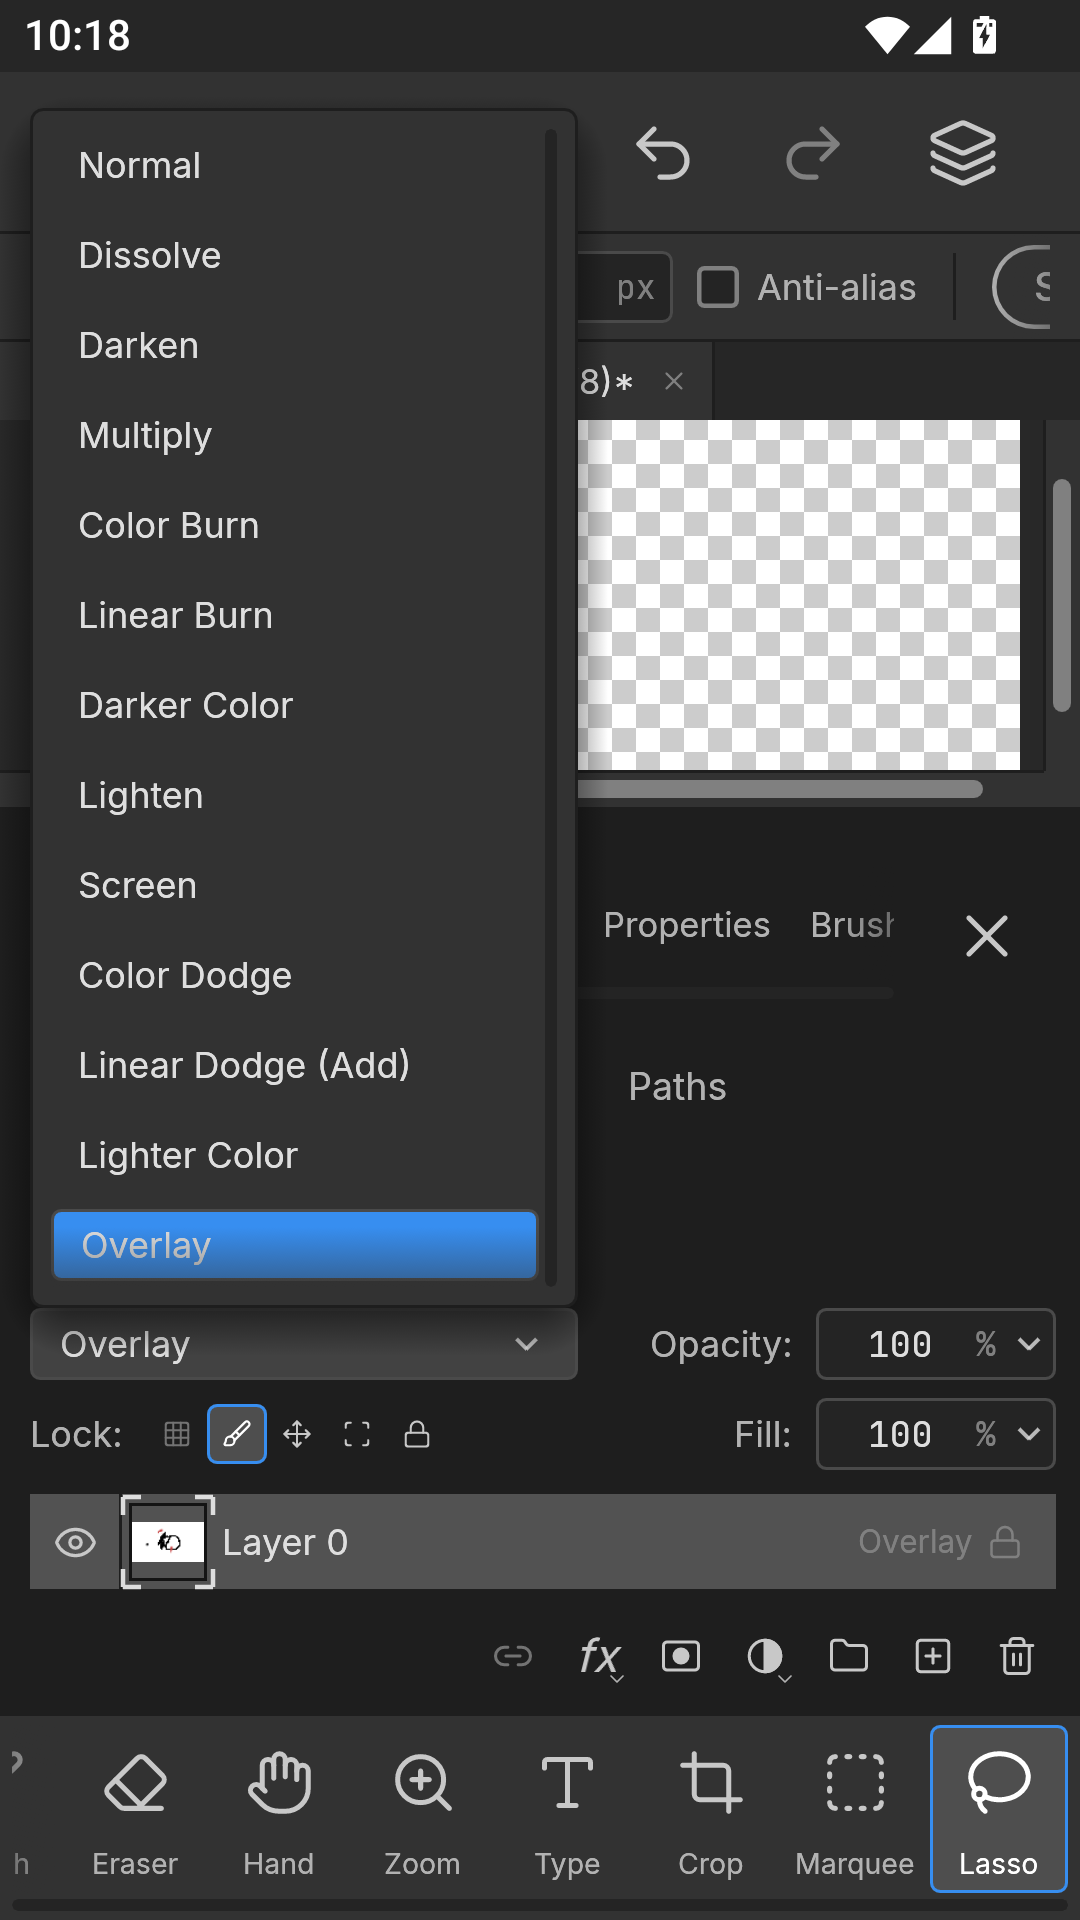Click the Fill value field
The height and width of the screenshot is (1920, 1080).
pyautogui.click(x=900, y=1434)
